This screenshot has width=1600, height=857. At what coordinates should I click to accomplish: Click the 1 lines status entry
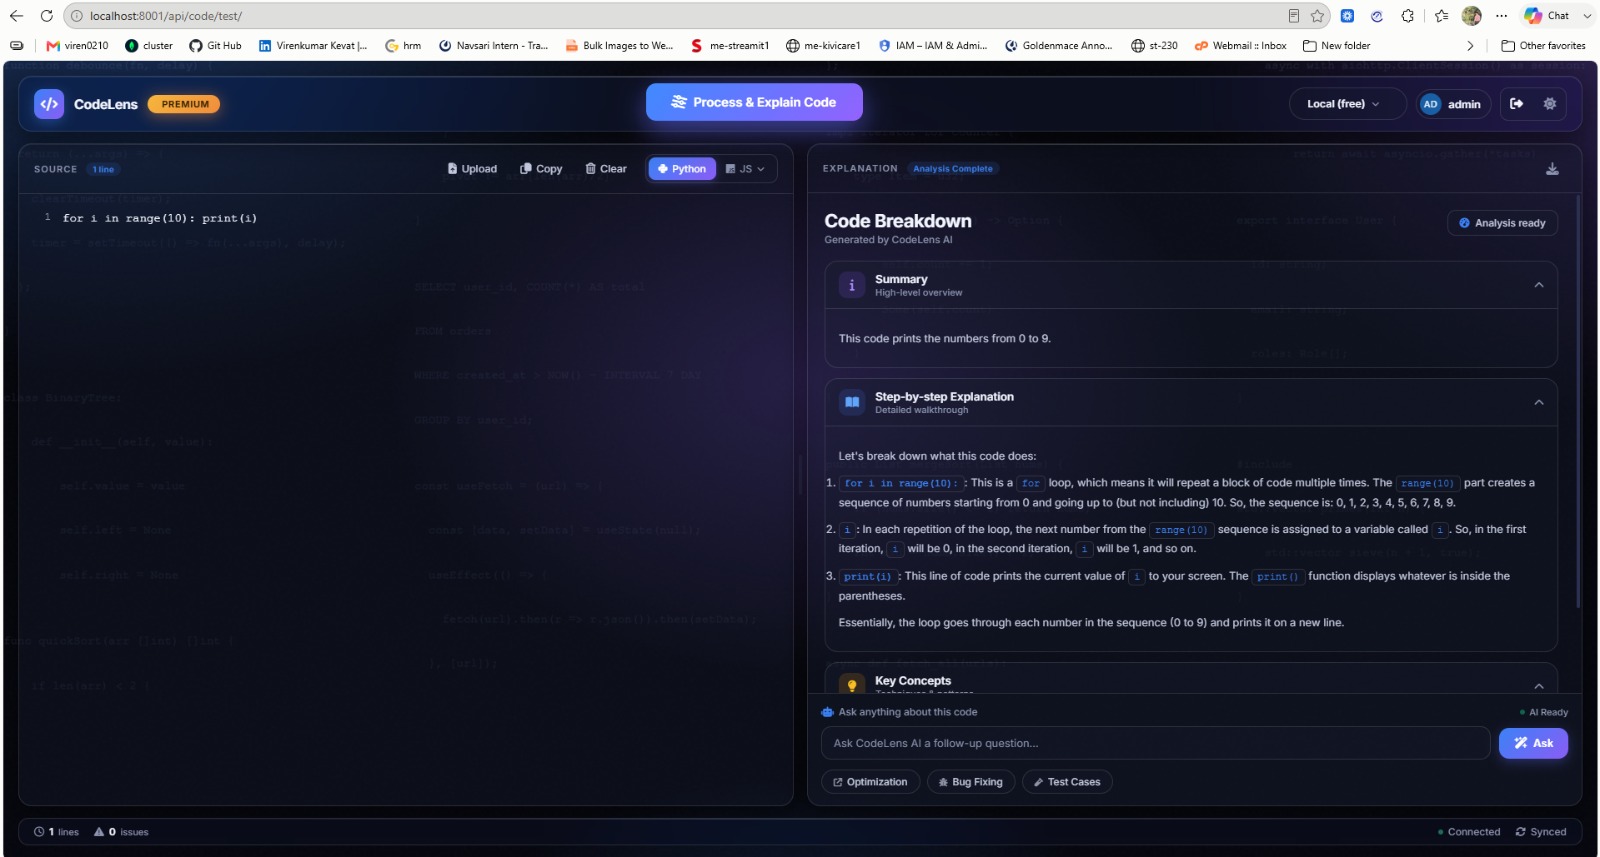(56, 832)
